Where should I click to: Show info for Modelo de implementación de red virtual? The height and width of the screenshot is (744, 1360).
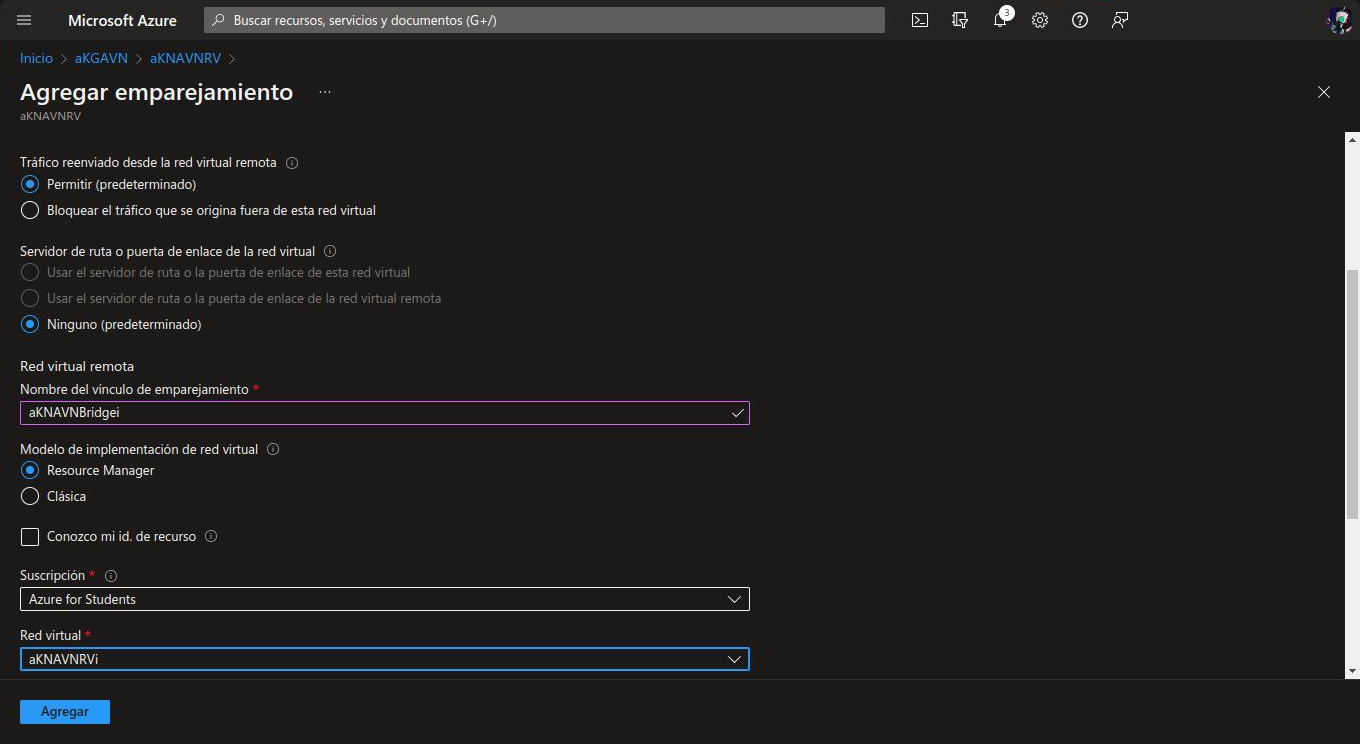click(273, 449)
